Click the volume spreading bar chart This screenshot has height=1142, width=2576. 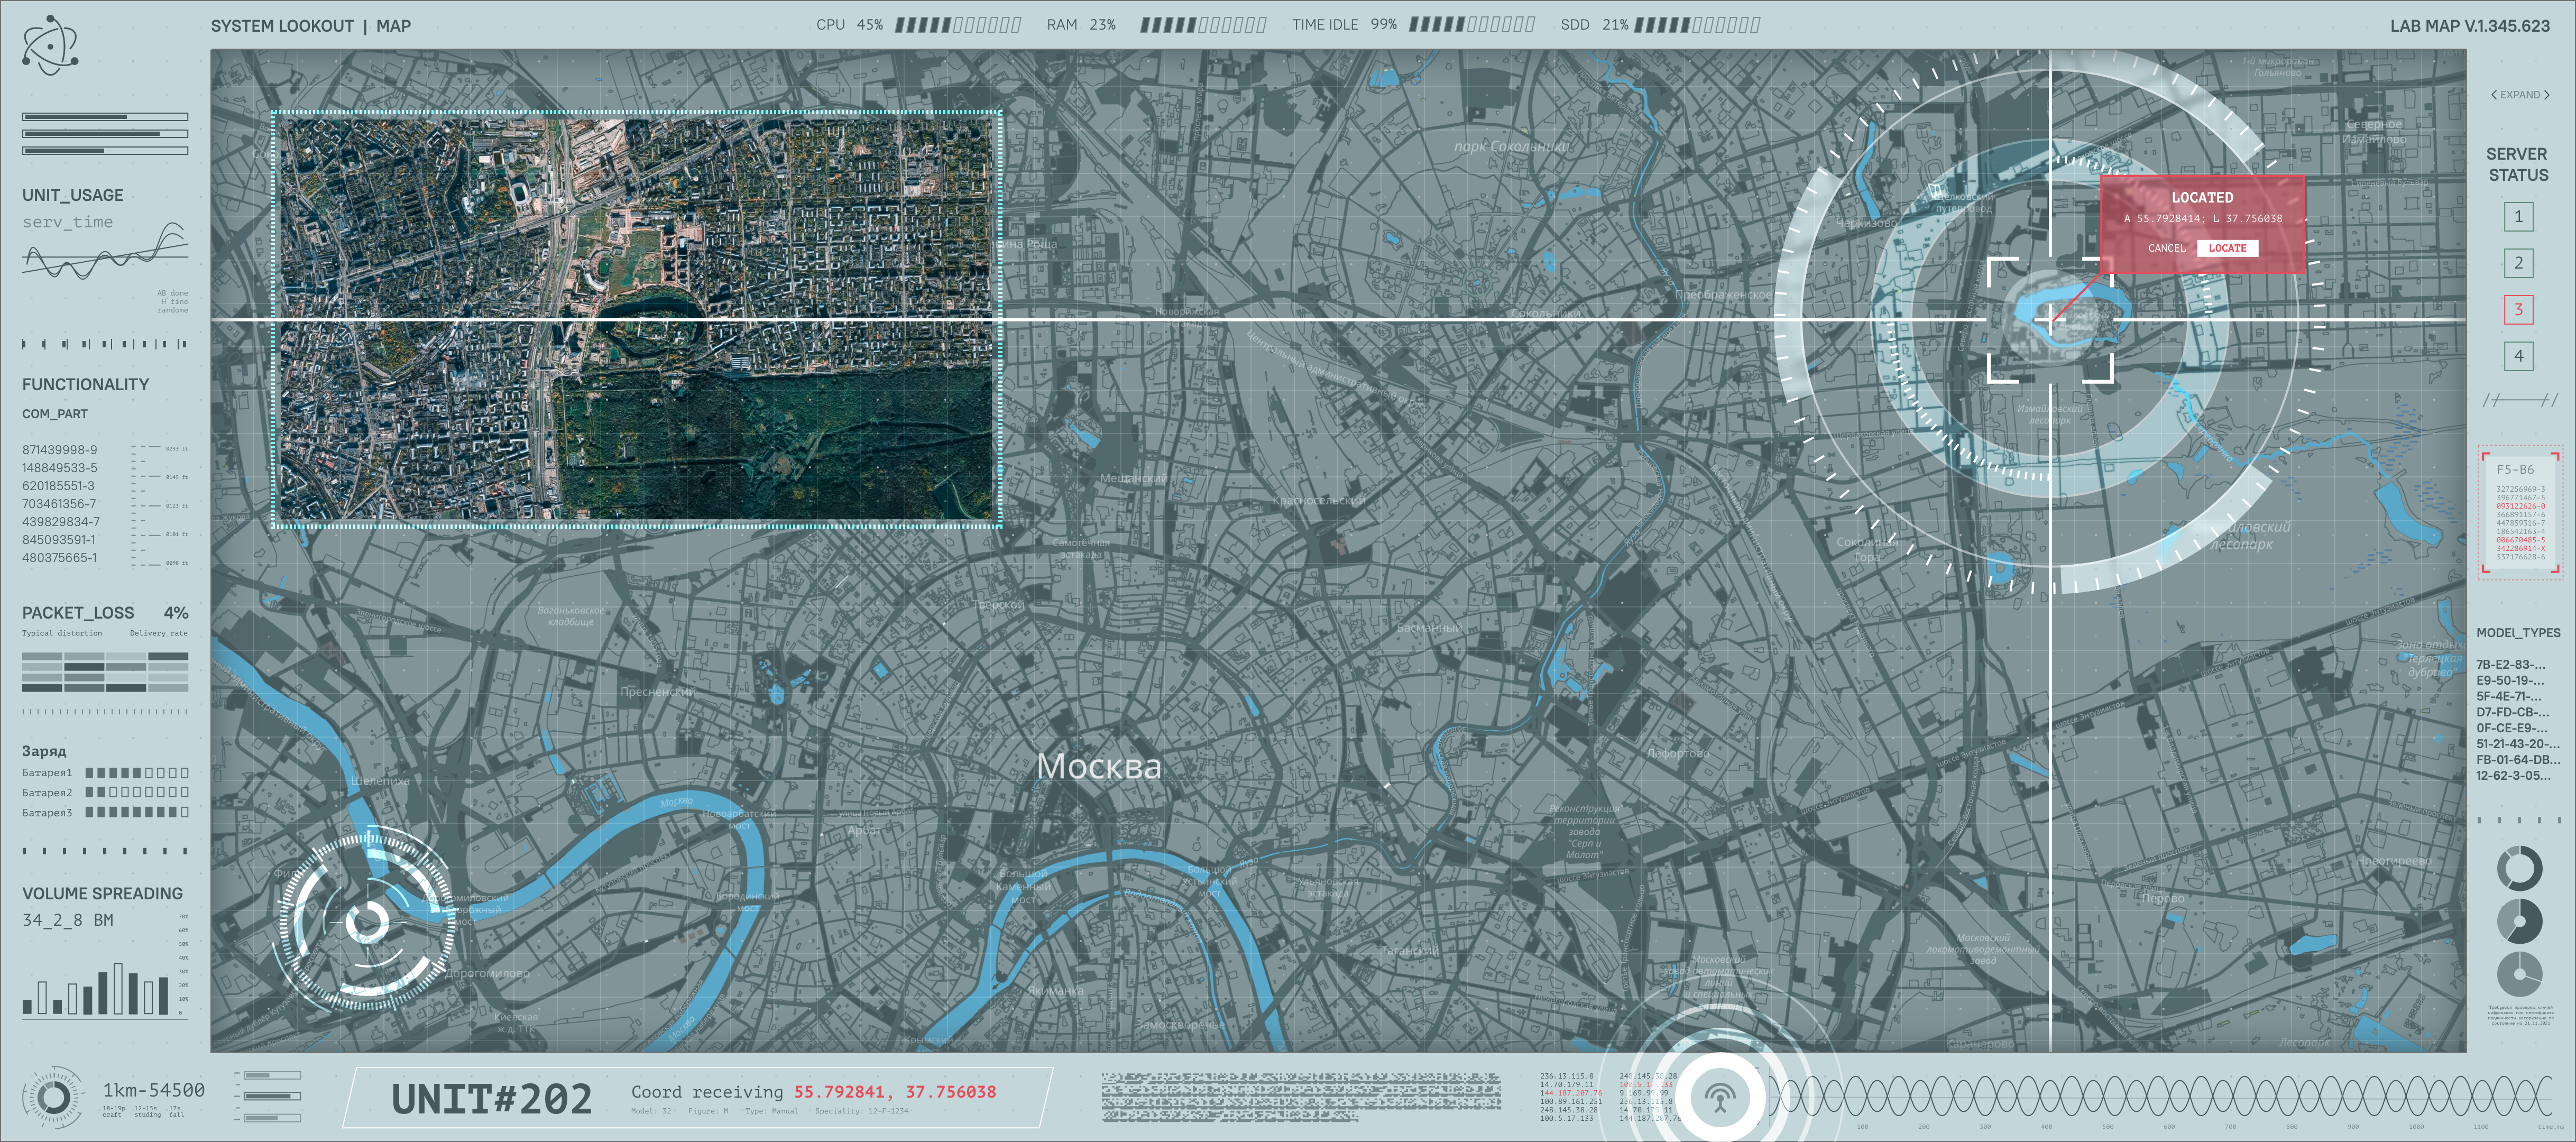96,988
